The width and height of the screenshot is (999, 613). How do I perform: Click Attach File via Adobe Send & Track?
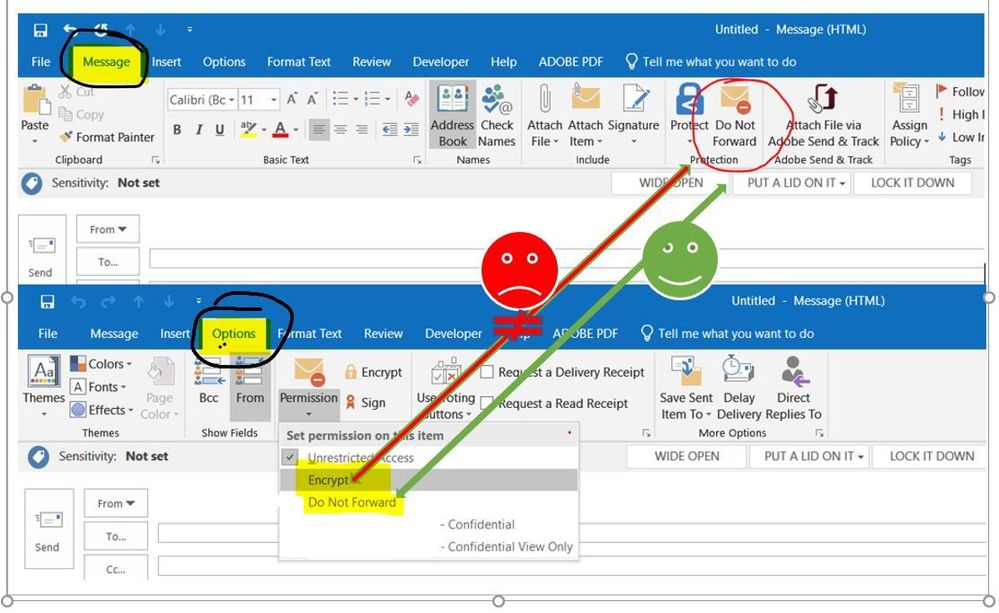(823, 117)
